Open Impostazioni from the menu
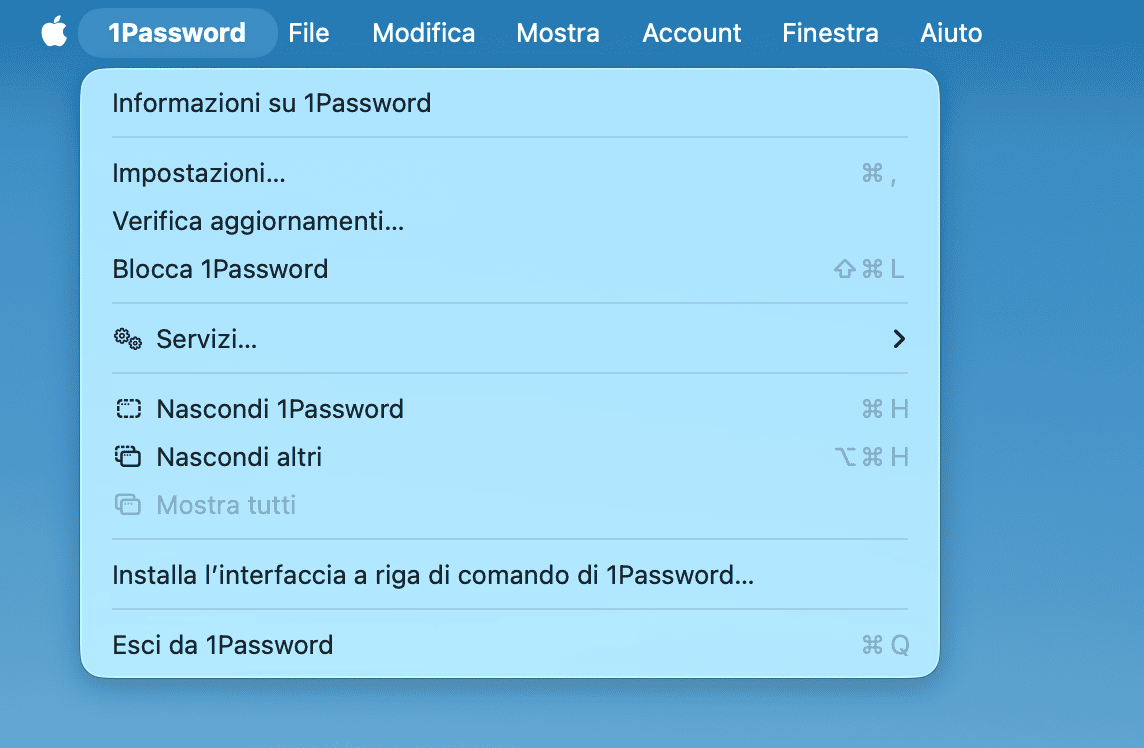Viewport: 1144px width, 748px height. point(198,173)
